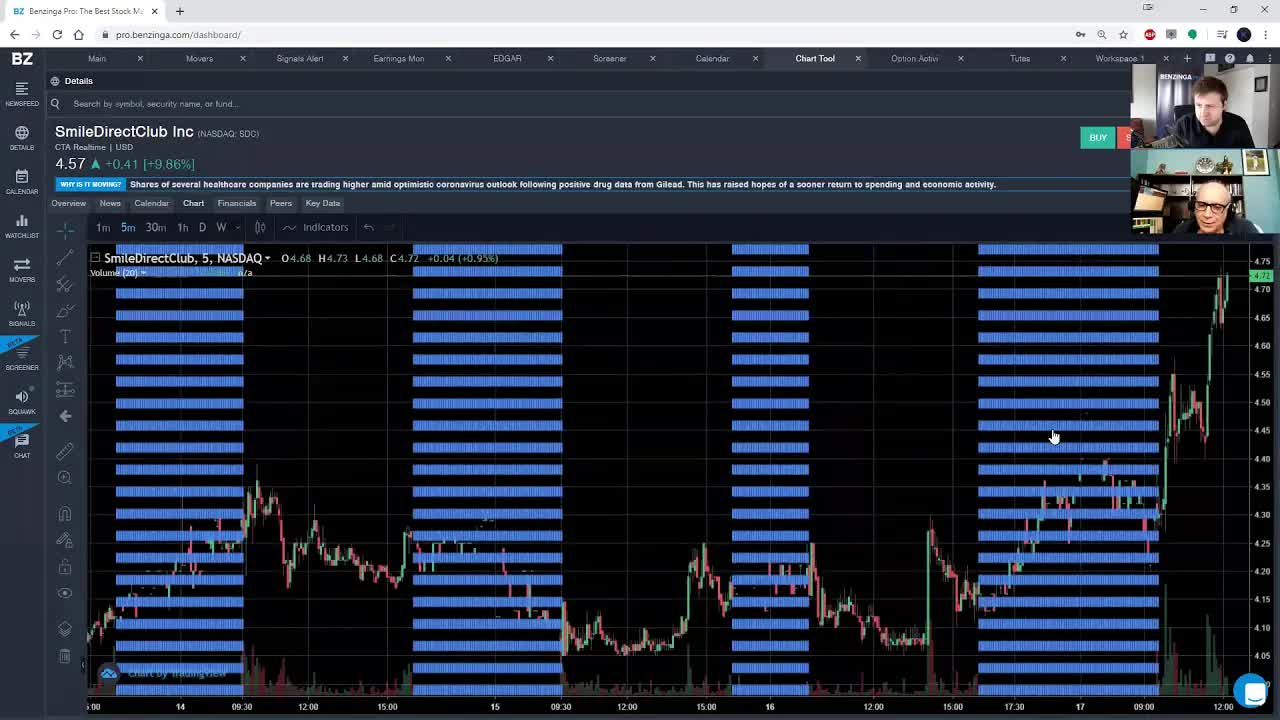
Task: Click the notifications bell icon
Action: pos(1249,58)
